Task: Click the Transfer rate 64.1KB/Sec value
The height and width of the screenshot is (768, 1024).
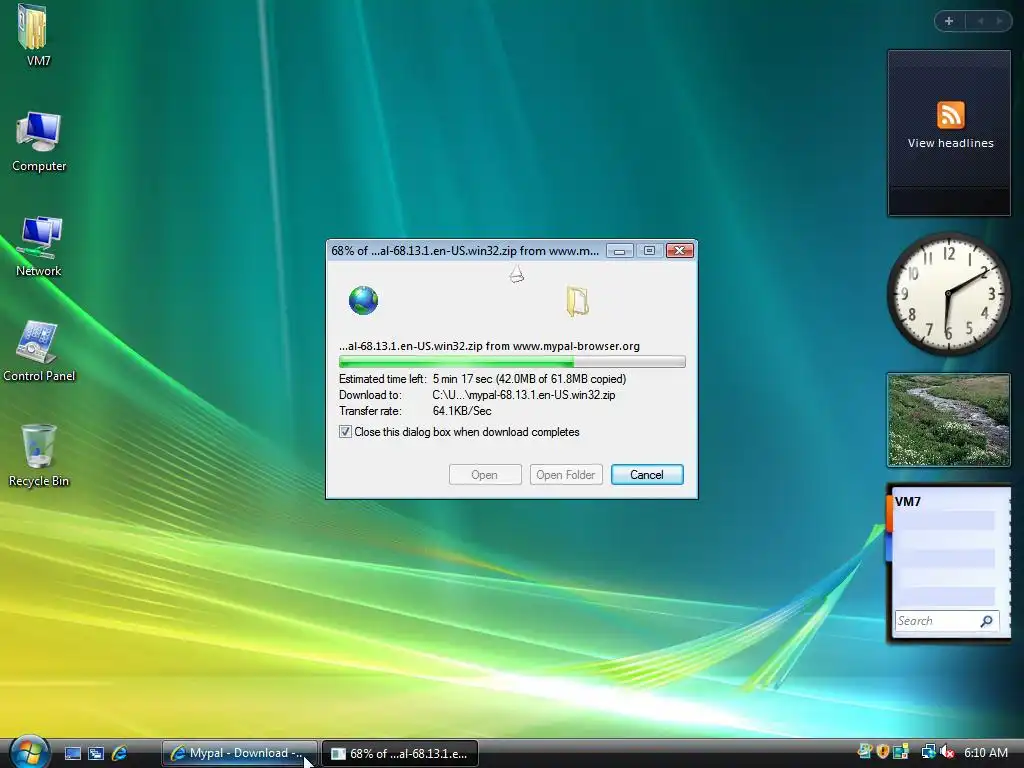Action: [x=462, y=411]
